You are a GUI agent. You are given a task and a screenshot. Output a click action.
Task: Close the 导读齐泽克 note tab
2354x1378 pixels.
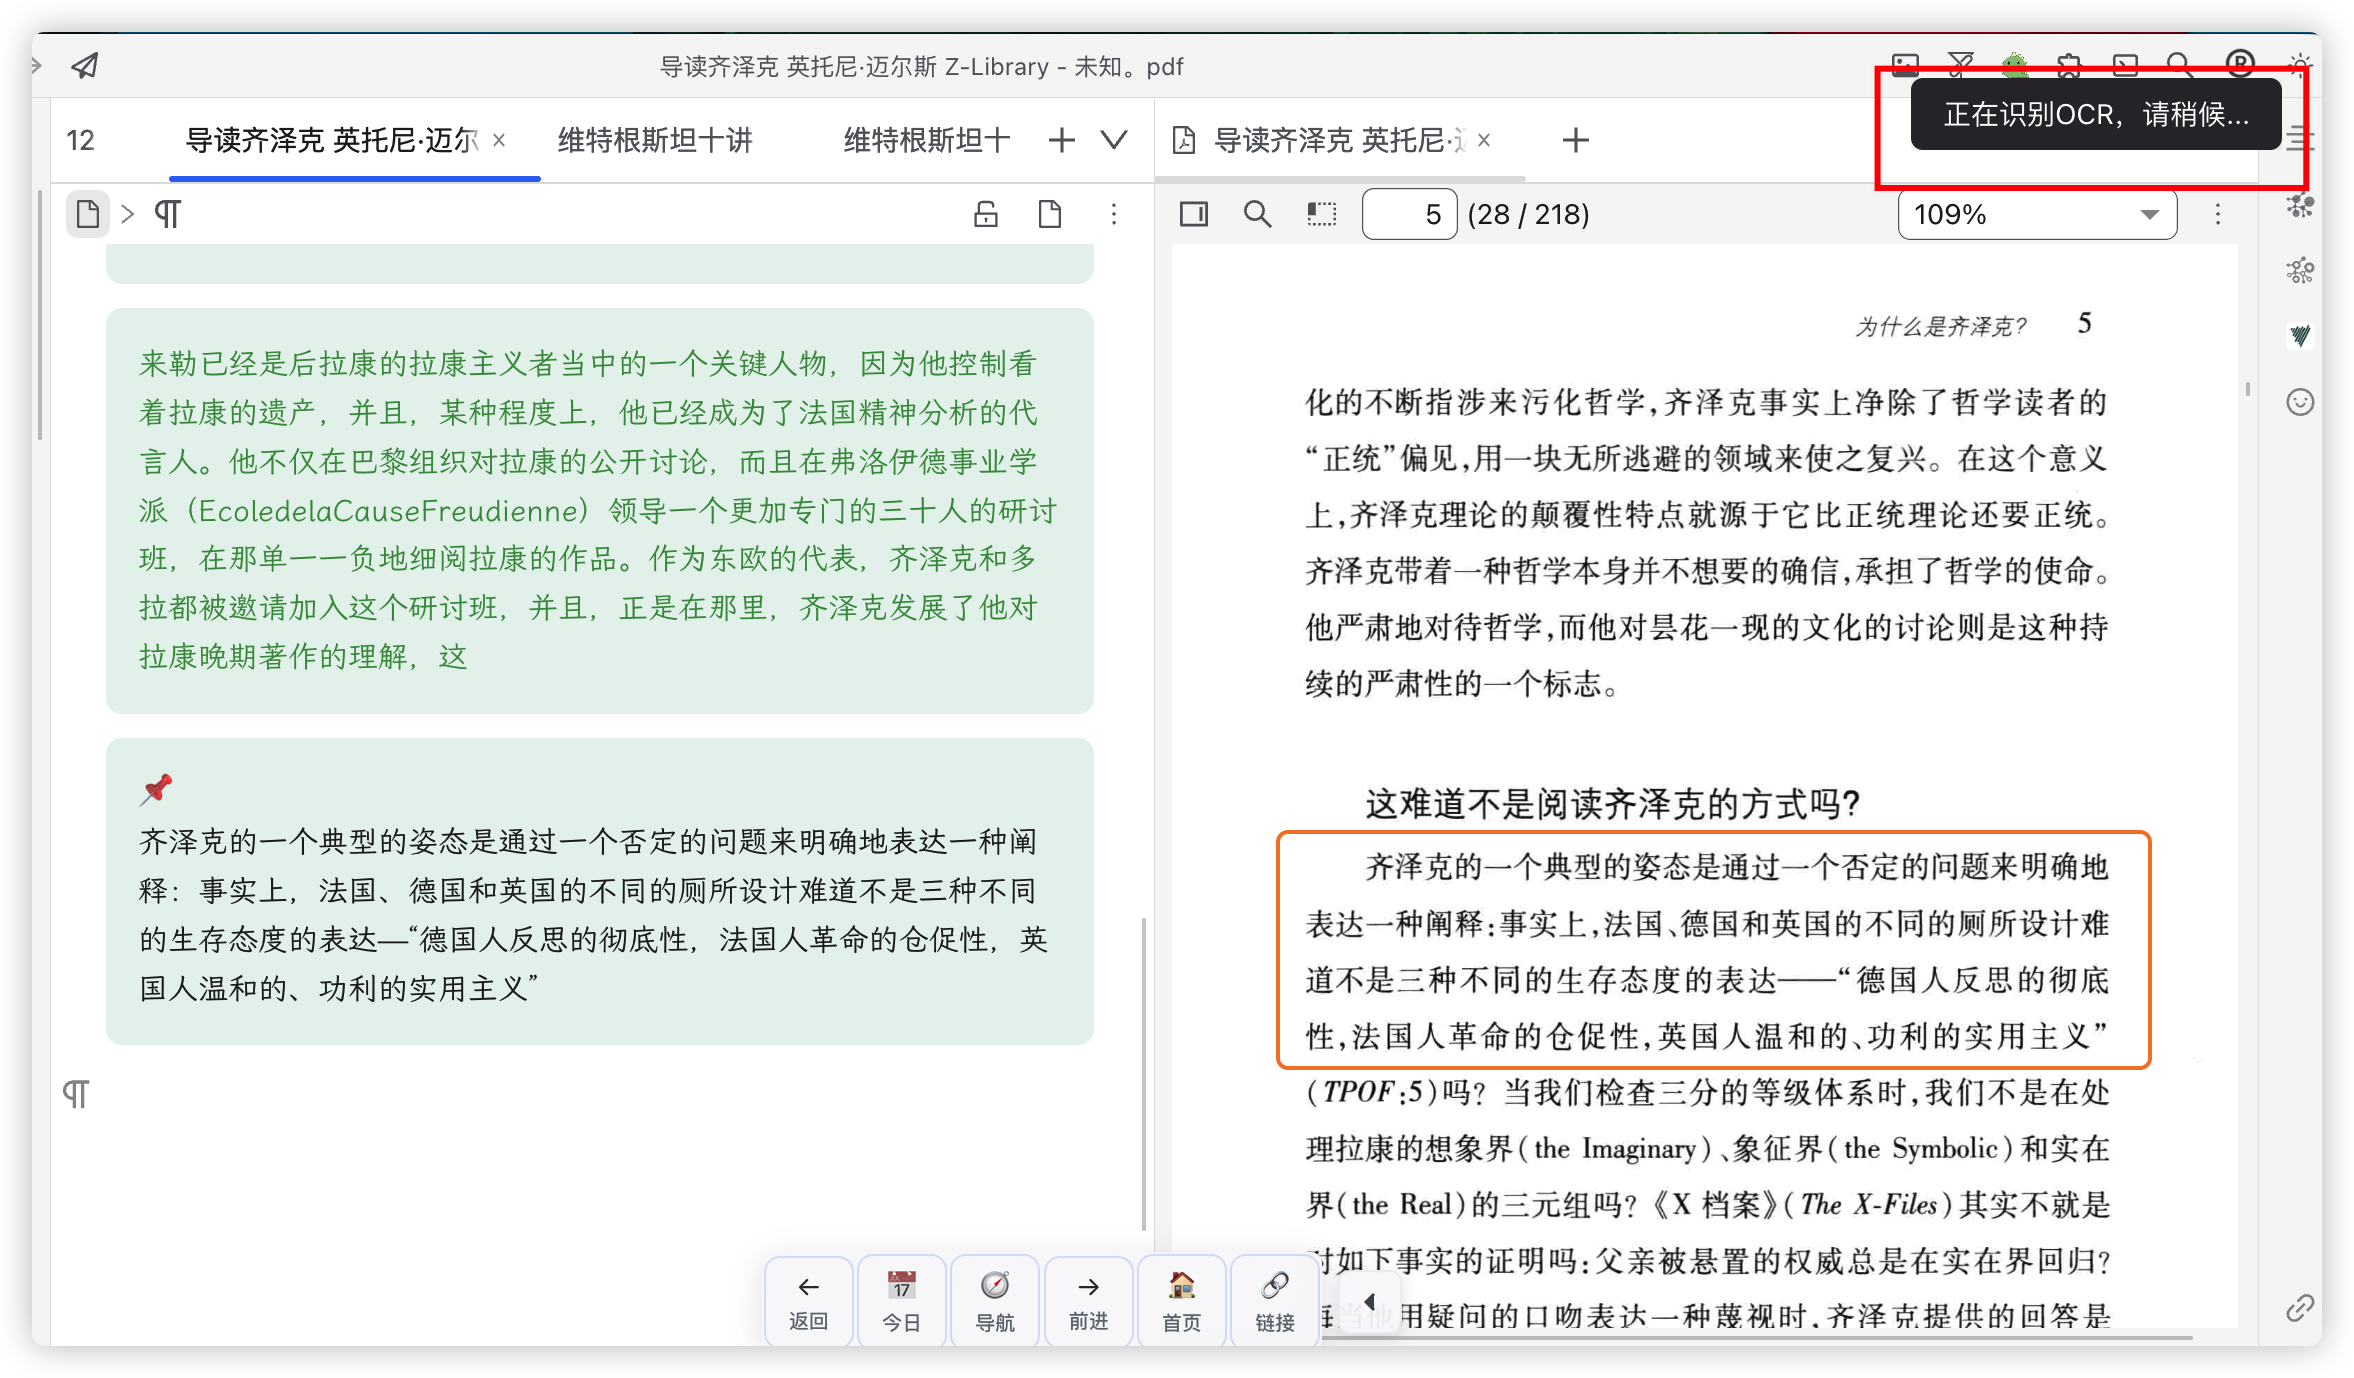(x=499, y=140)
